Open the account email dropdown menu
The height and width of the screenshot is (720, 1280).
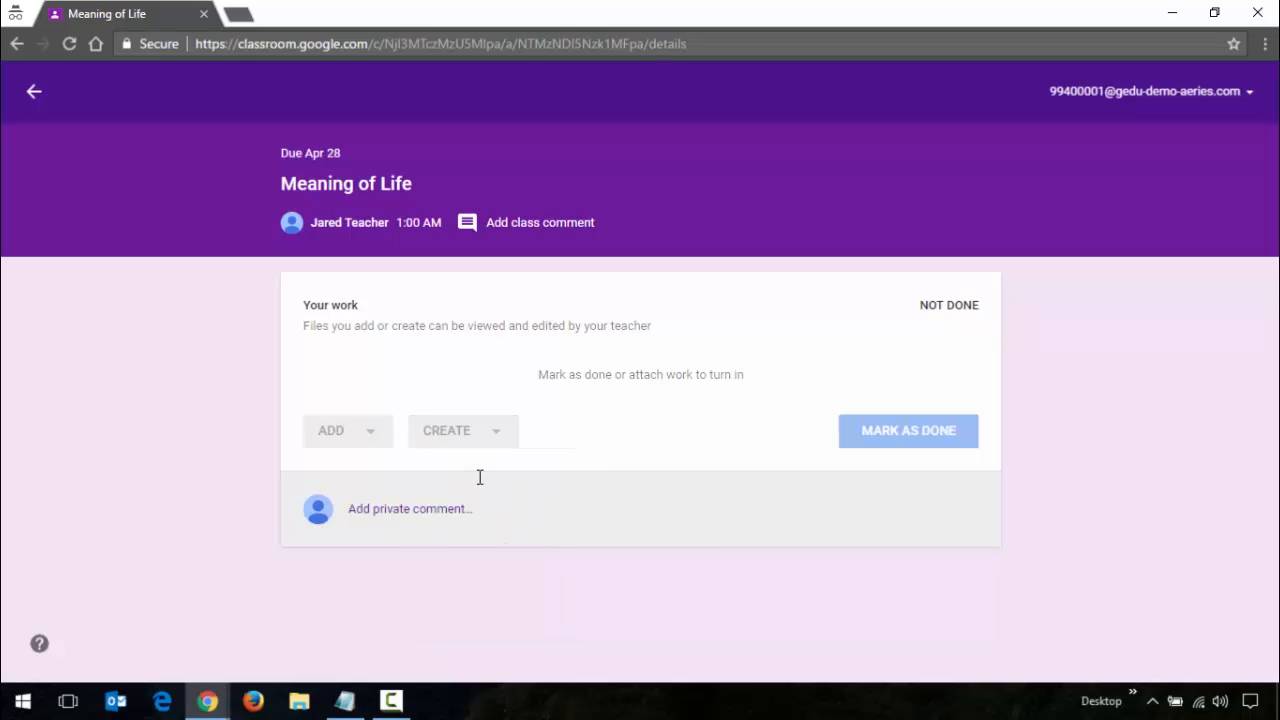[x=1151, y=91]
